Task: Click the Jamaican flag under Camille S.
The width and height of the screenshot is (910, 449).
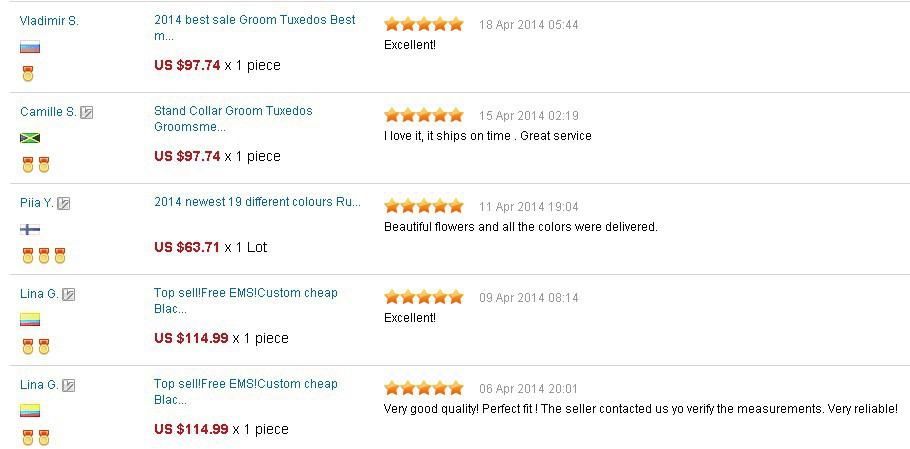Action: [30, 138]
